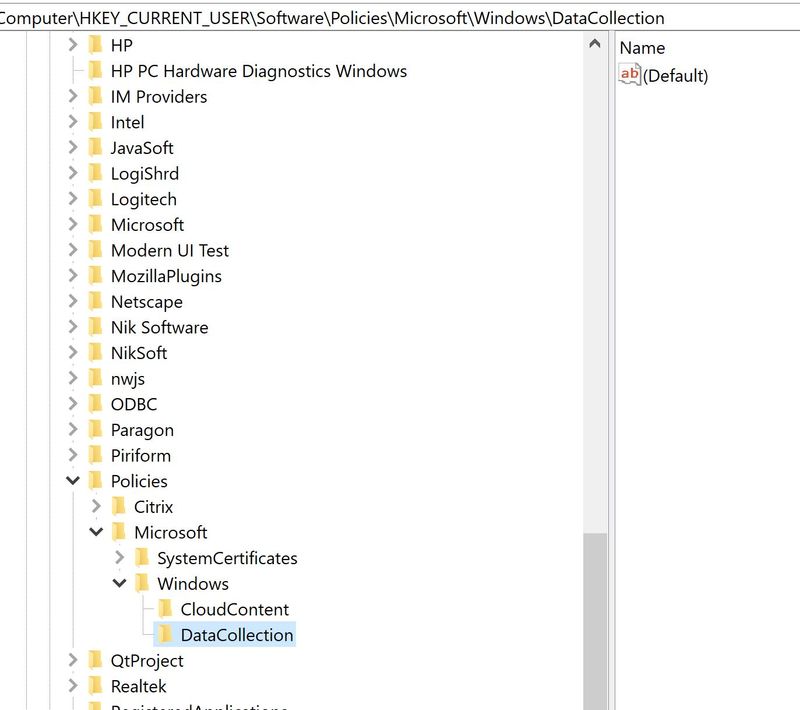The image size is (800, 710).
Task: Expand the ODBC key chevron
Action: [x=73, y=403]
